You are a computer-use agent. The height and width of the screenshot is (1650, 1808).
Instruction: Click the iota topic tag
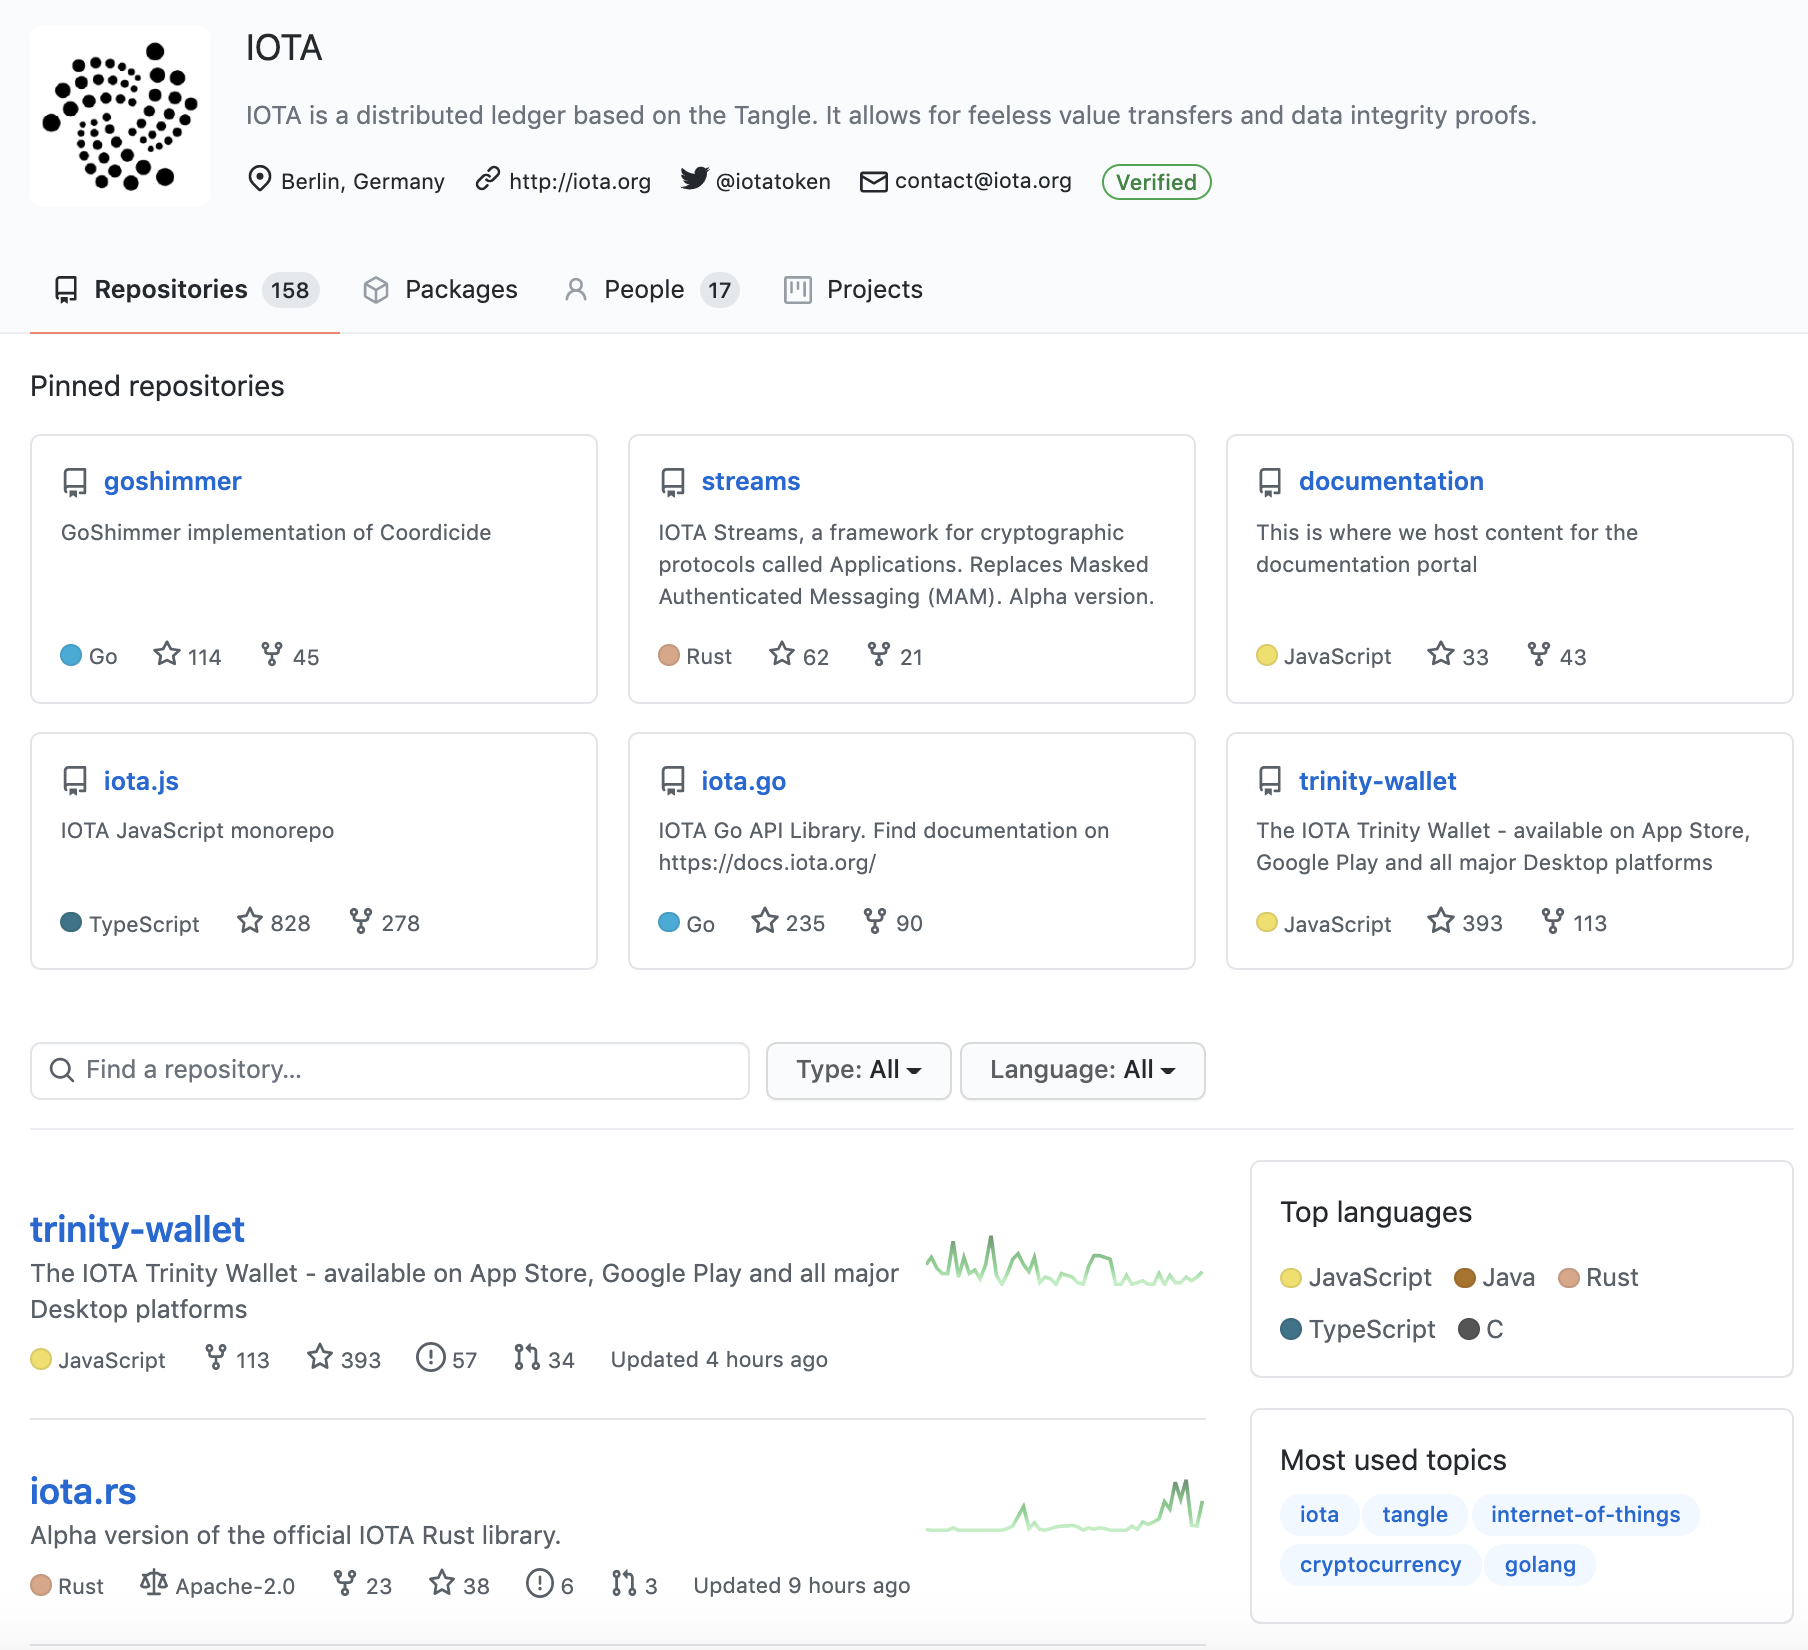(1319, 1514)
